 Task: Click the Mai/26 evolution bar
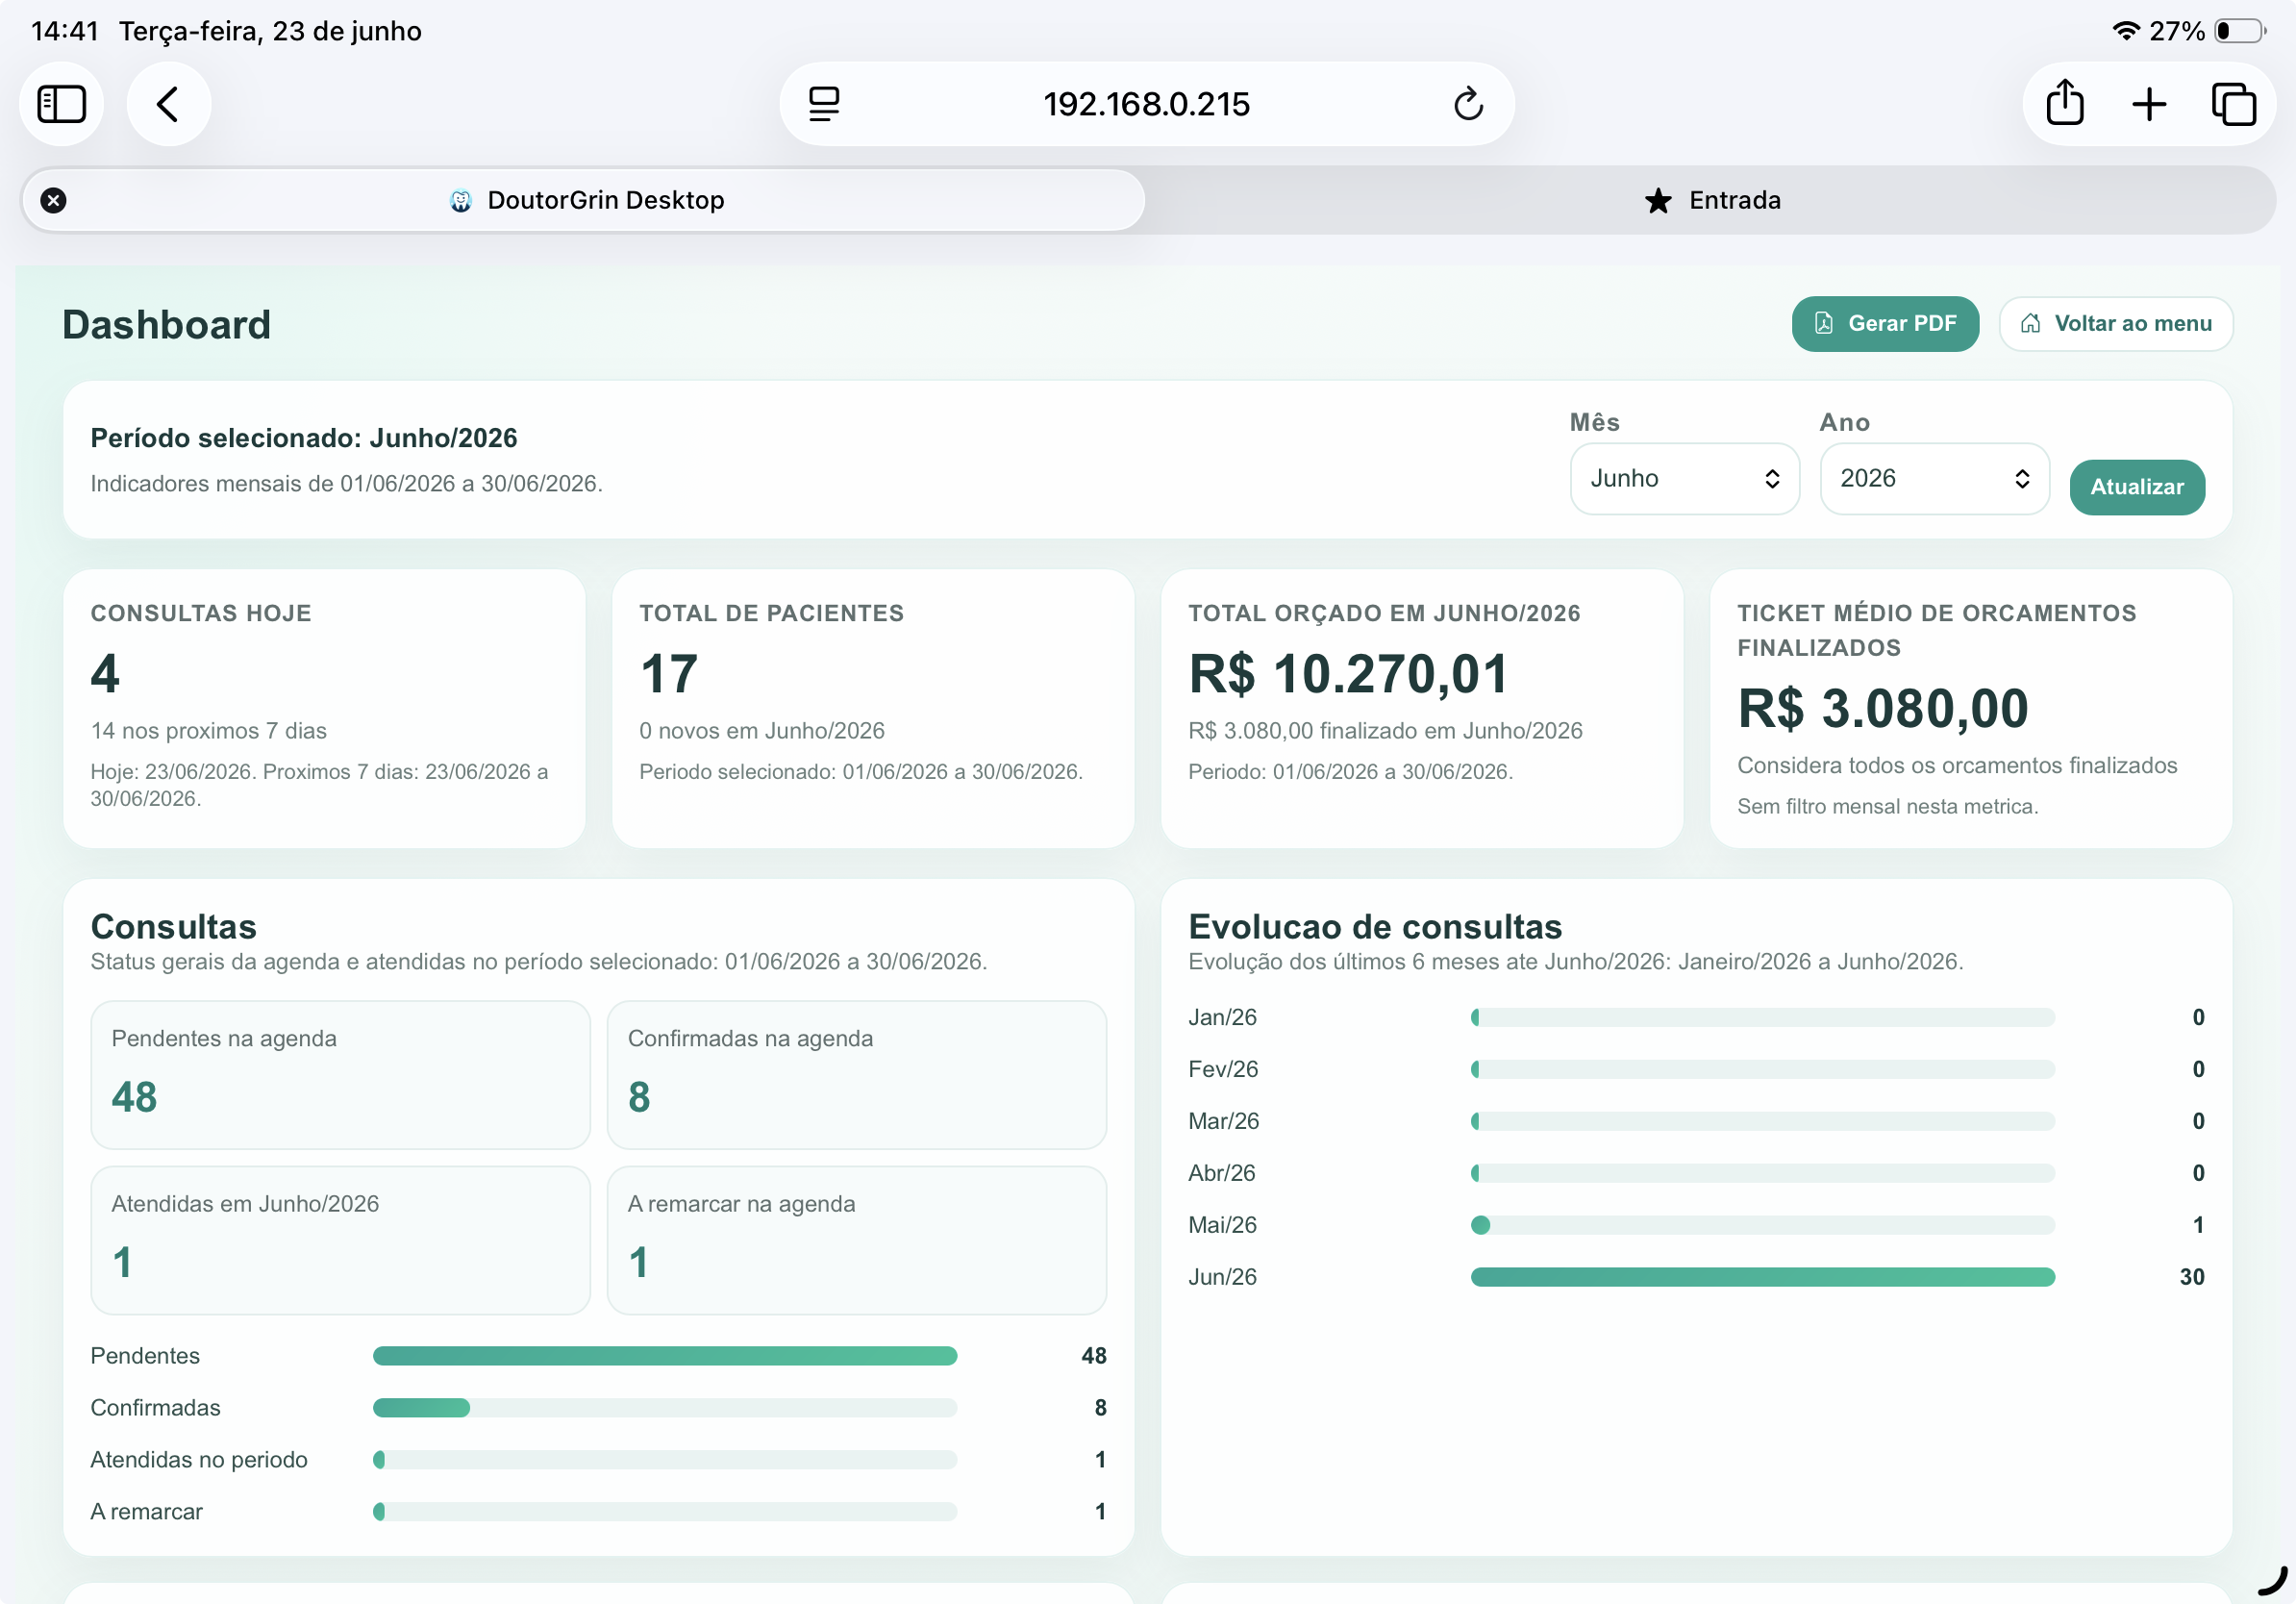point(1762,1225)
